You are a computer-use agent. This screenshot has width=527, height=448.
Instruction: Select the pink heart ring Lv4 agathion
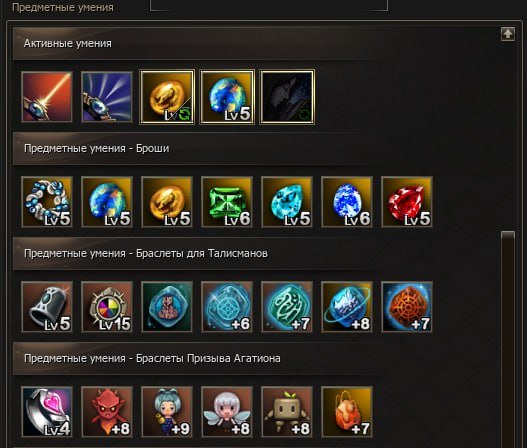47,412
